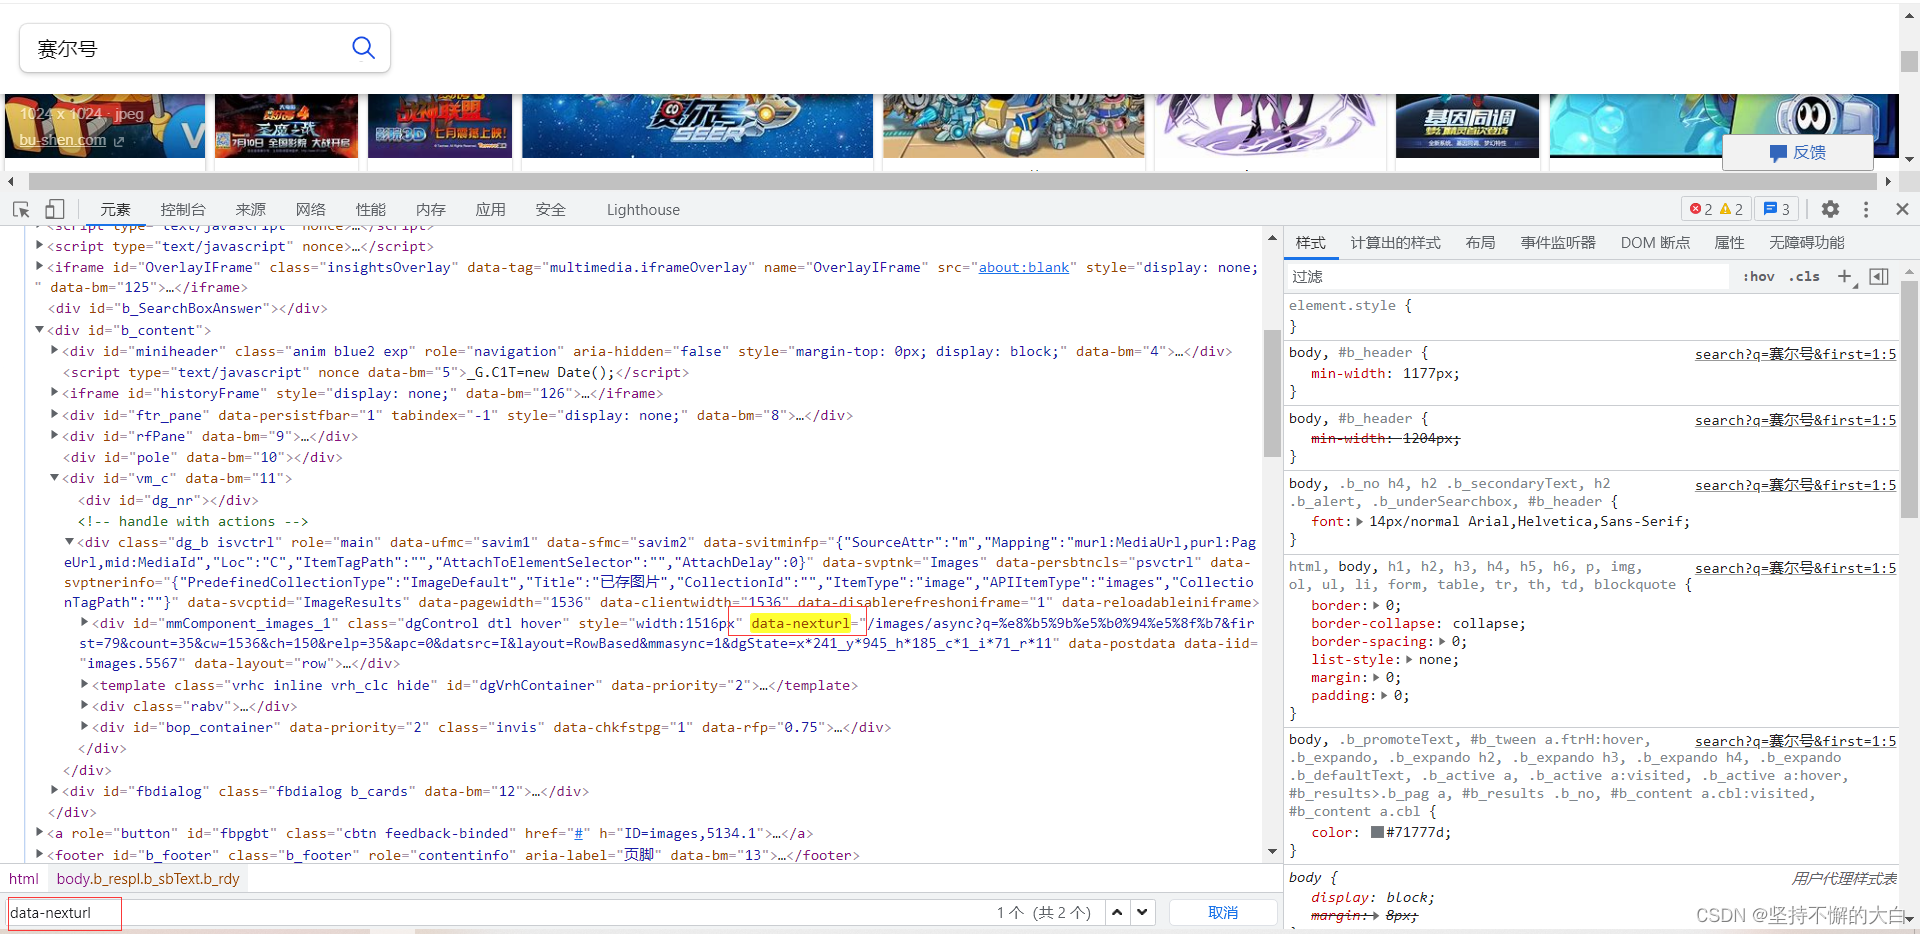Click the 赛尔号 search text box
The width and height of the screenshot is (1920, 934).
tap(190, 48)
